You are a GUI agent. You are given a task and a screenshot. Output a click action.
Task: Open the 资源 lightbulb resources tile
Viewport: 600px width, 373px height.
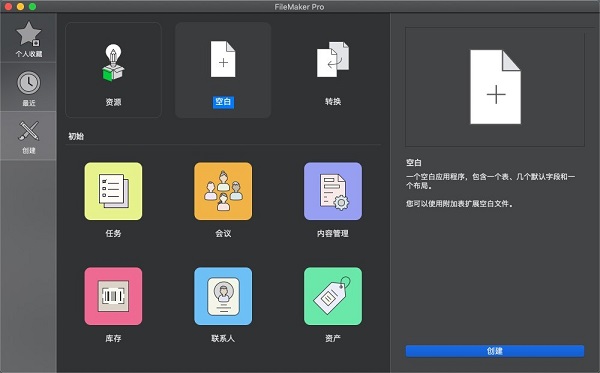(113, 70)
